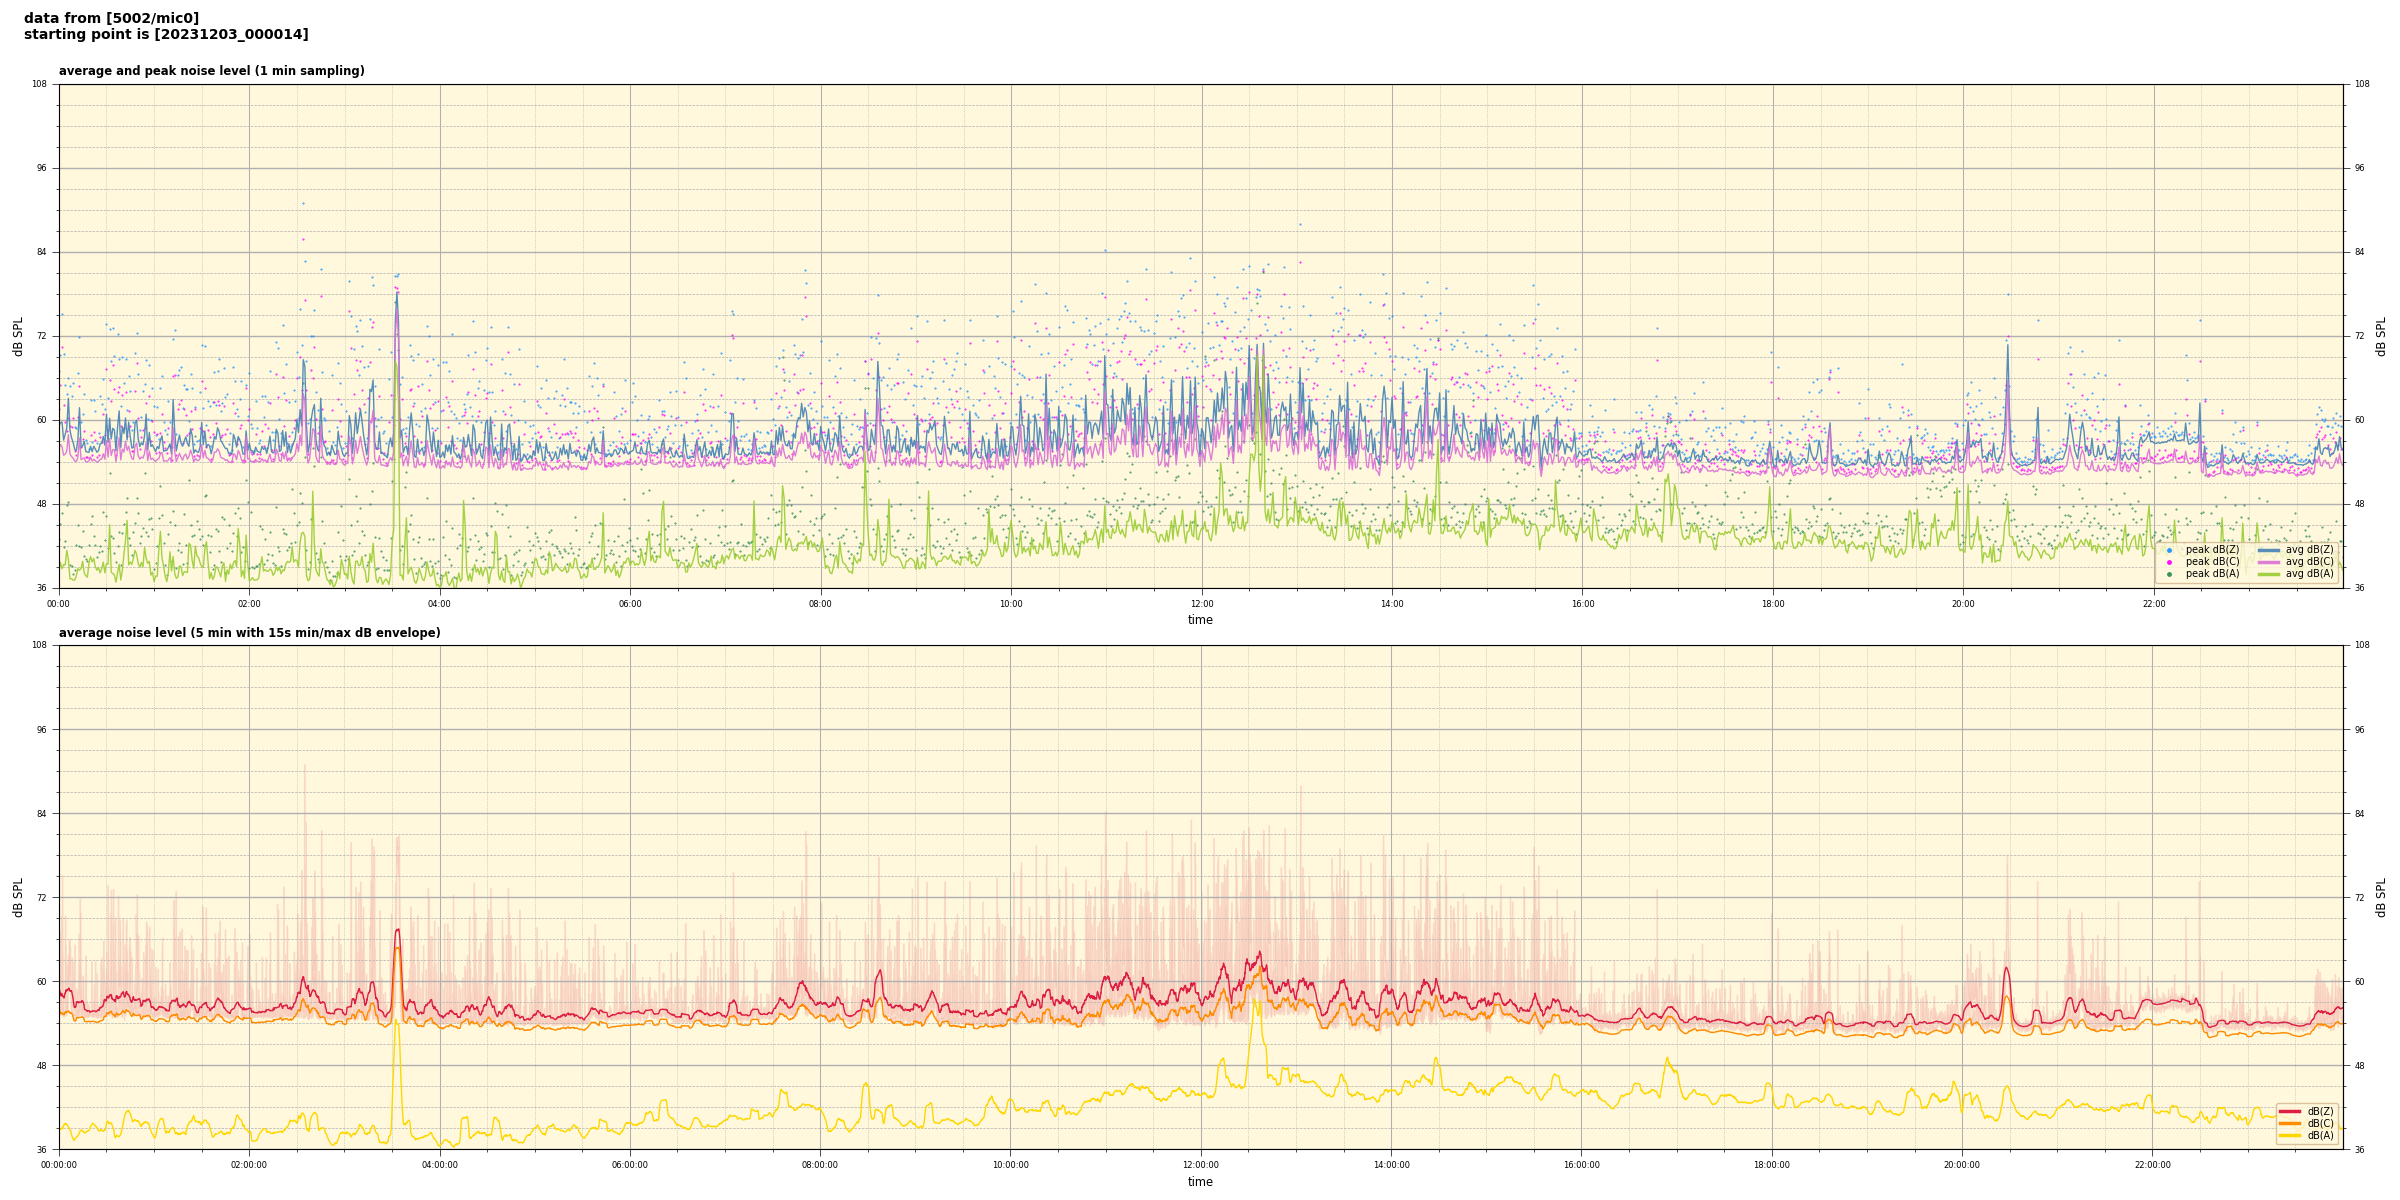Image resolution: width=2400 pixels, height=1200 pixels.
Task: Click the 03:30 noise spike in top chart
Action: (397, 300)
